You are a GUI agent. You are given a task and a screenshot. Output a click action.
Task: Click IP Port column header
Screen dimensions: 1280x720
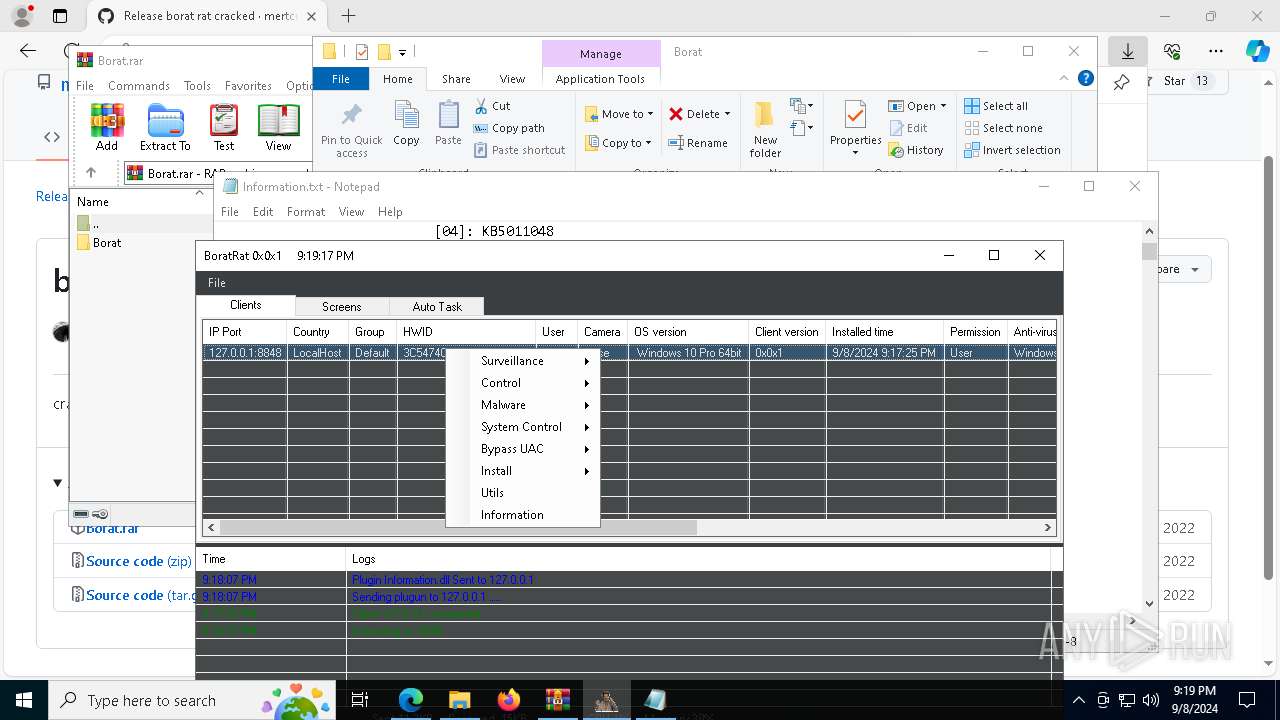[x=244, y=332]
